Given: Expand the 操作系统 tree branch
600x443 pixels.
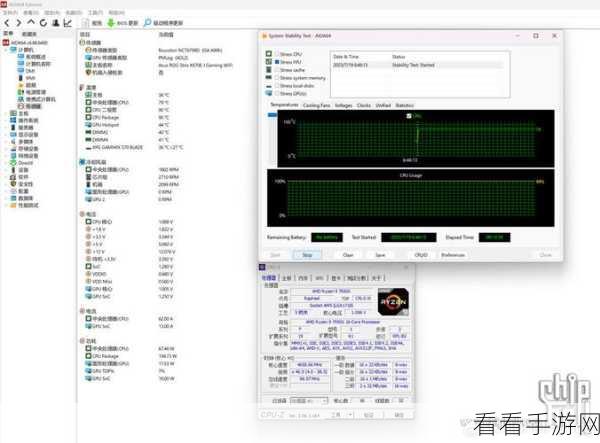Looking at the screenshot, I should [x=6, y=121].
